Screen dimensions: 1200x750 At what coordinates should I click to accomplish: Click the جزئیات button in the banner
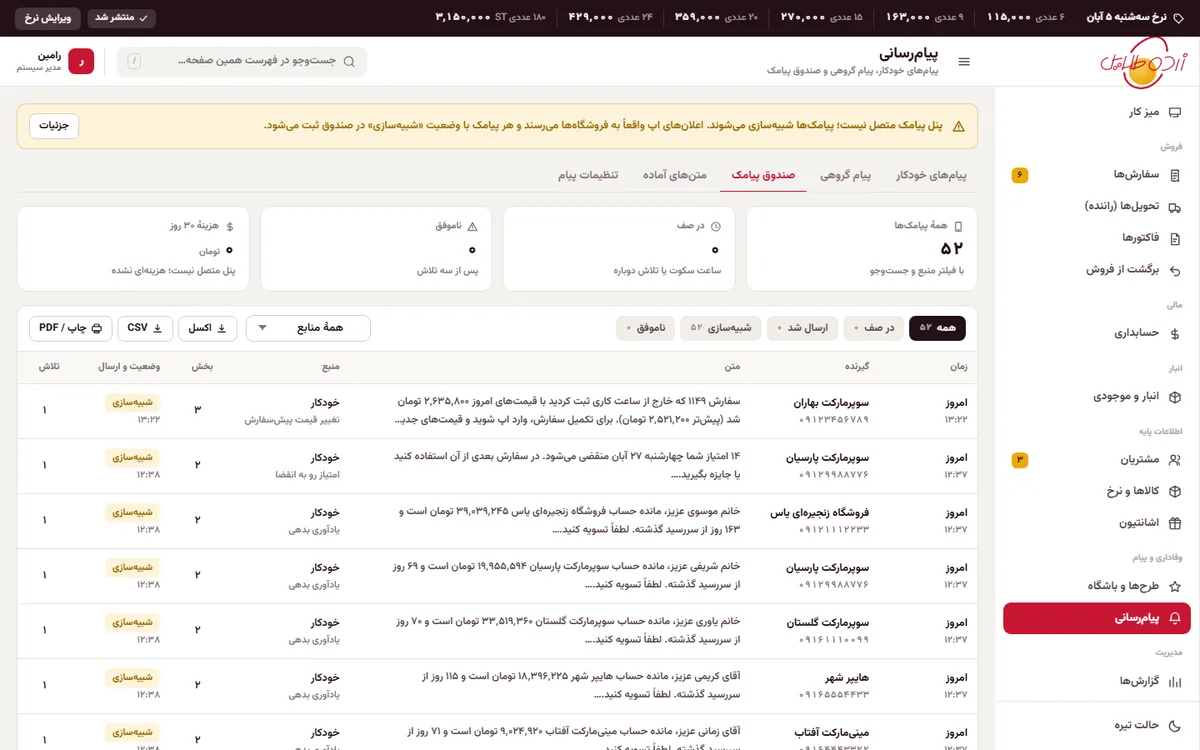point(54,126)
